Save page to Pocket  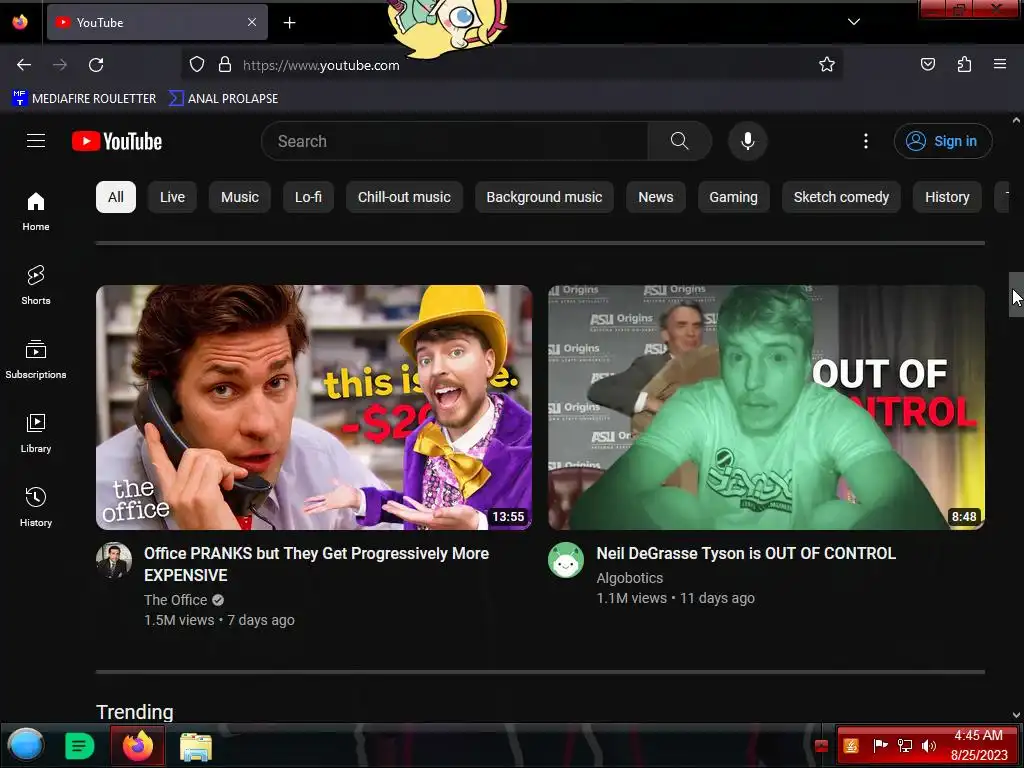(928, 64)
